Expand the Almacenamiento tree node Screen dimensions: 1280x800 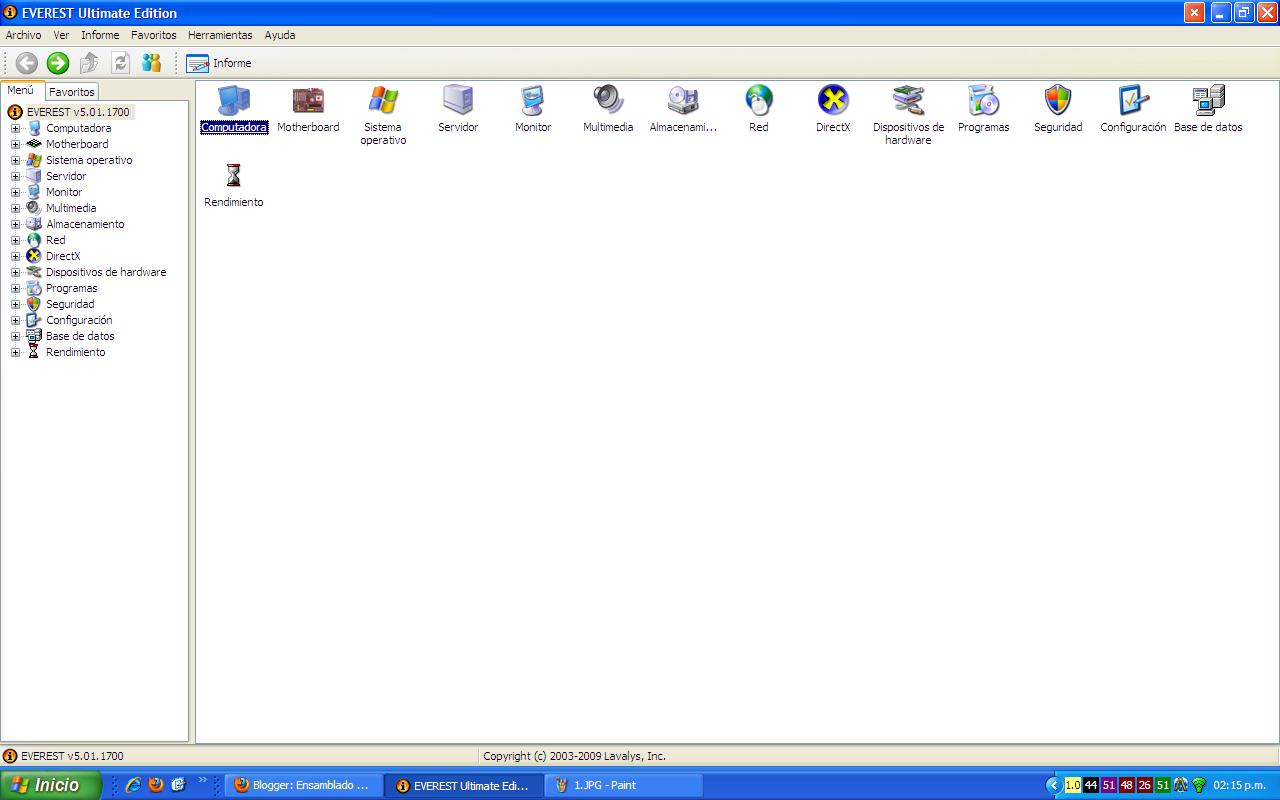point(15,224)
